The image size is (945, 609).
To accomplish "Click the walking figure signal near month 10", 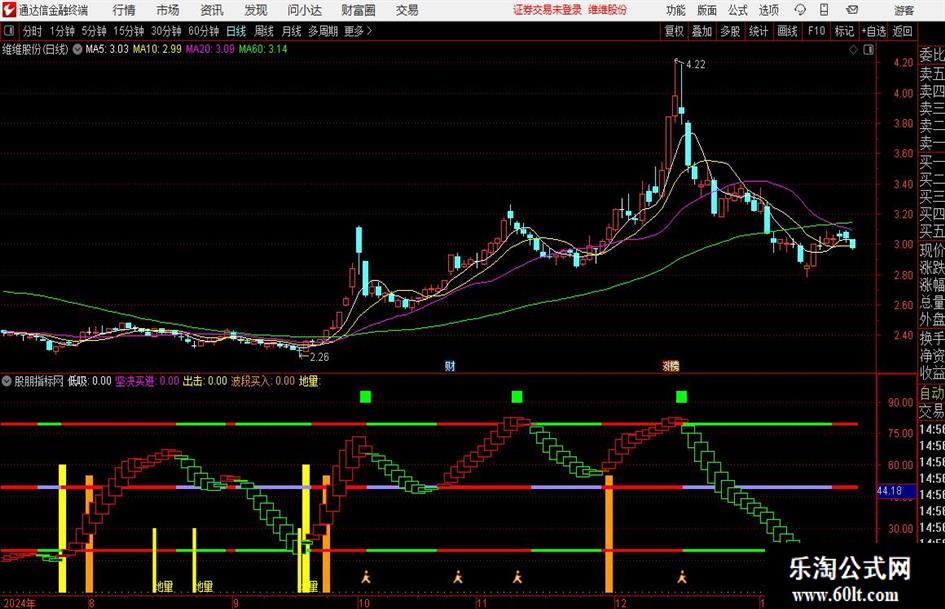I will click(x=366, y=577).
